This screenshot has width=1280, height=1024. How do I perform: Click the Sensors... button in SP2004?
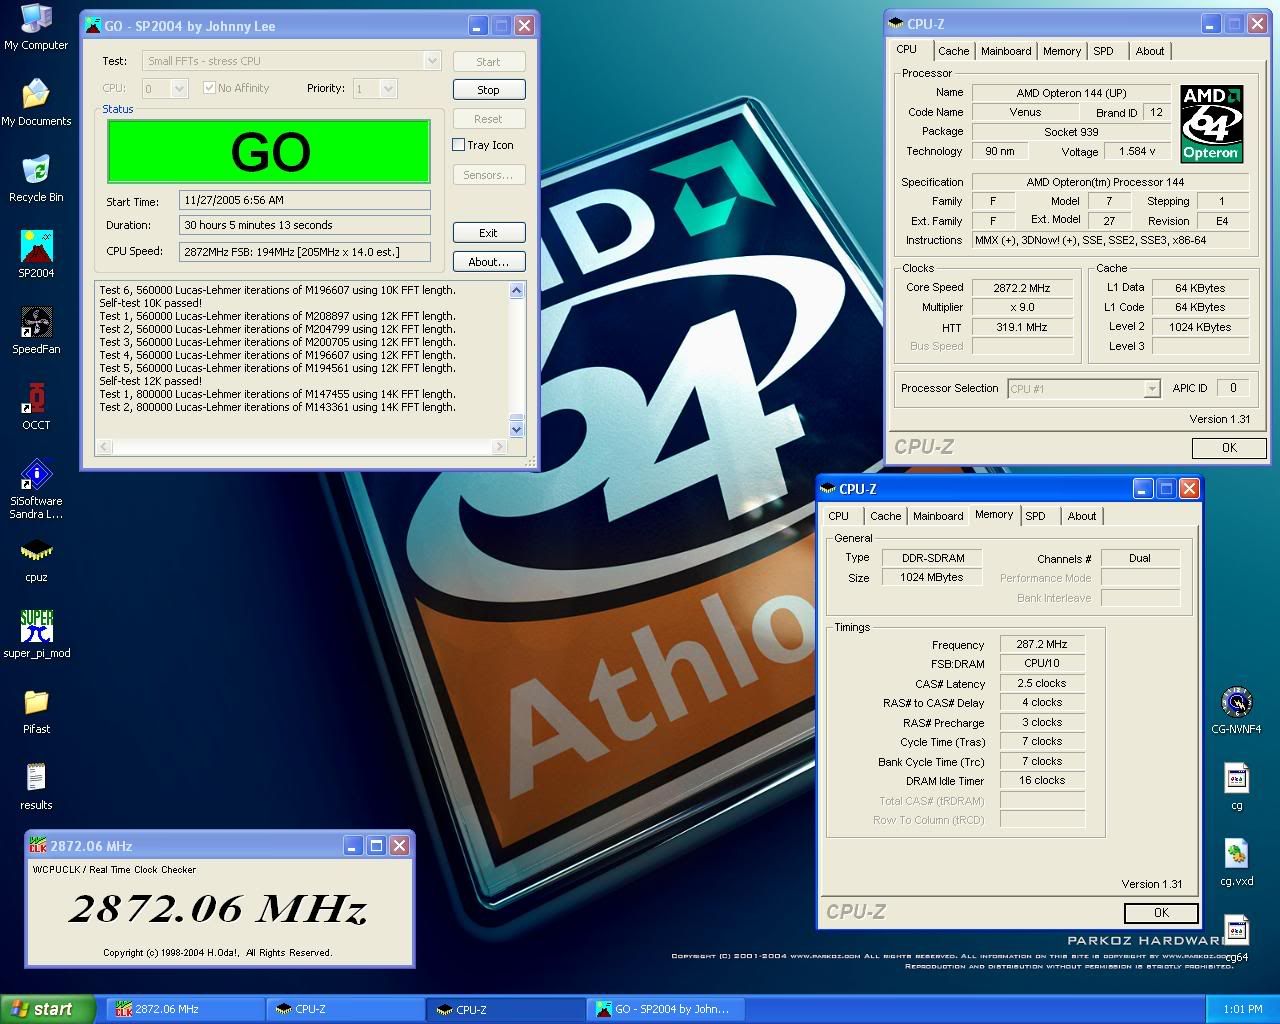[x=488, y=175]
